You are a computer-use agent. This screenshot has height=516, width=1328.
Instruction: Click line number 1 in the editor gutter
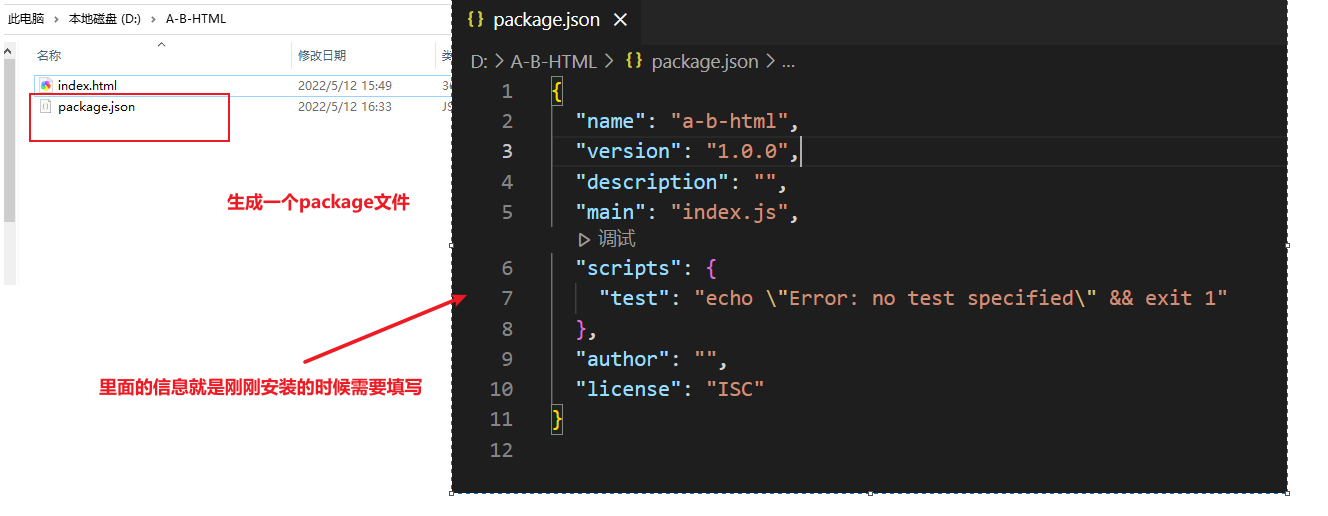coord(507,91)
